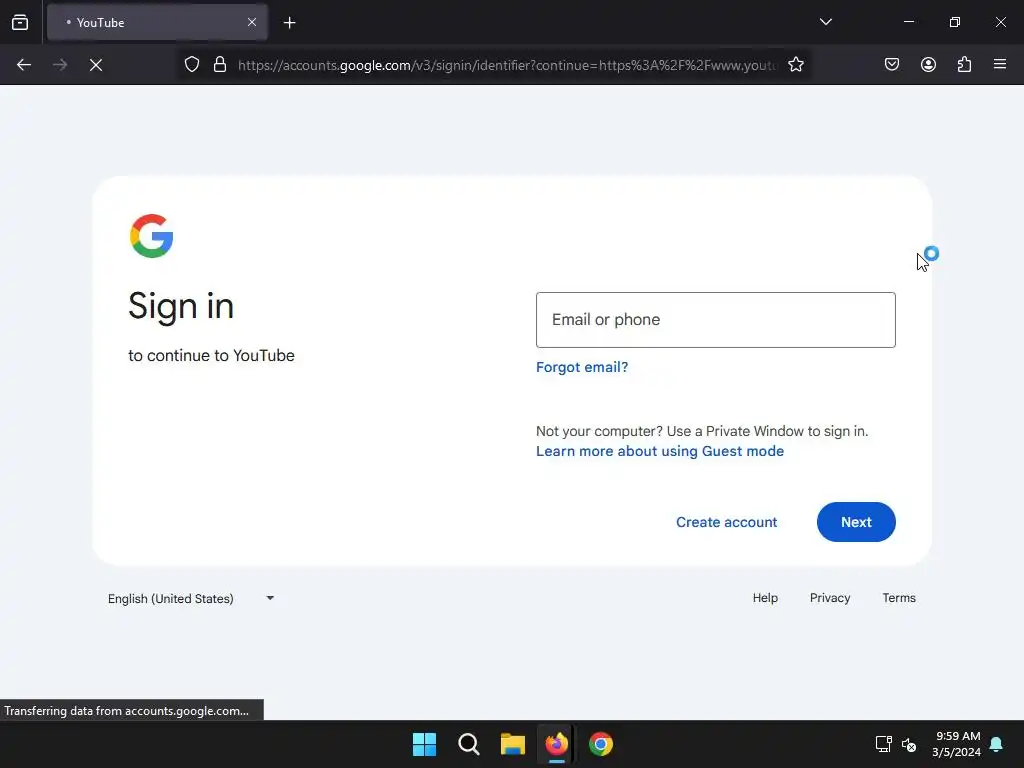The width and height of the screenshot is (1024, 768).
Task: Open Windows Start menu
Action: point(424,744)
